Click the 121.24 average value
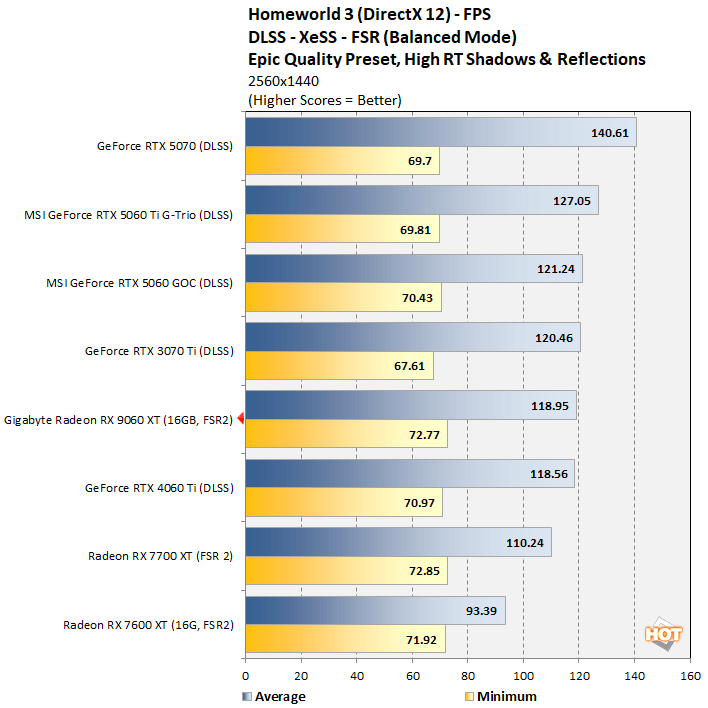 [556, 269]
